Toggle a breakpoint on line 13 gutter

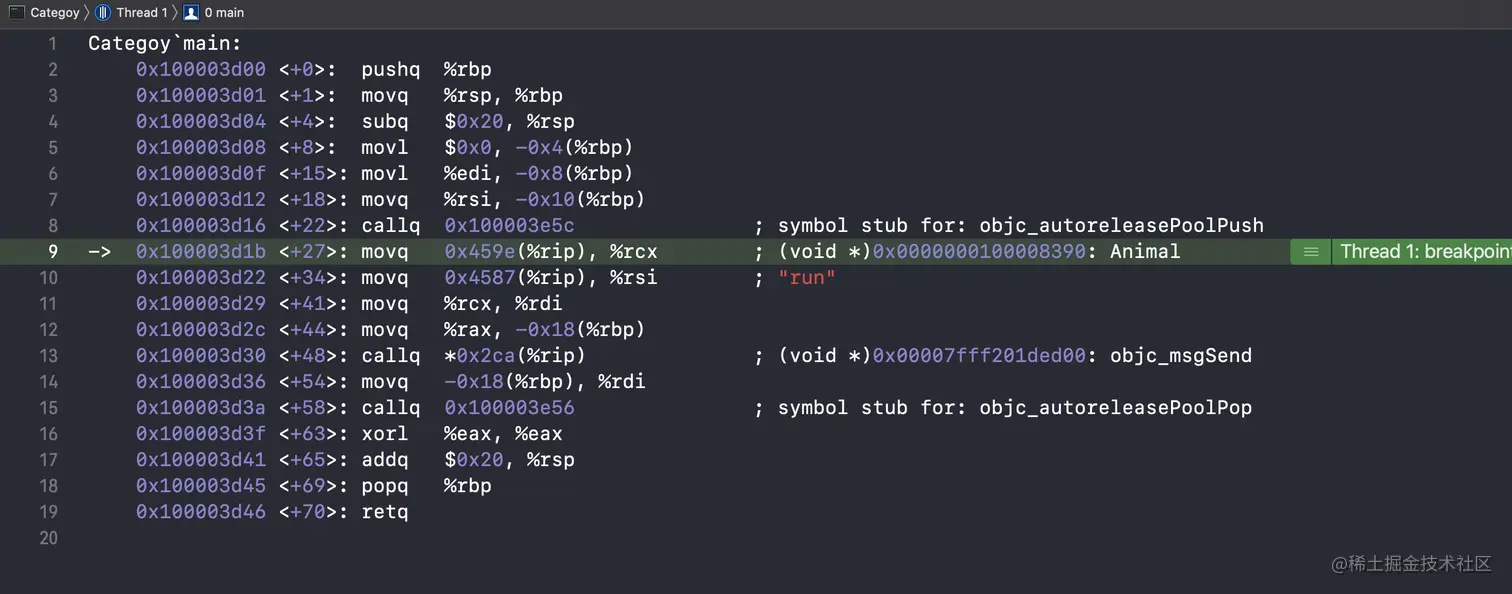(50, 356)
